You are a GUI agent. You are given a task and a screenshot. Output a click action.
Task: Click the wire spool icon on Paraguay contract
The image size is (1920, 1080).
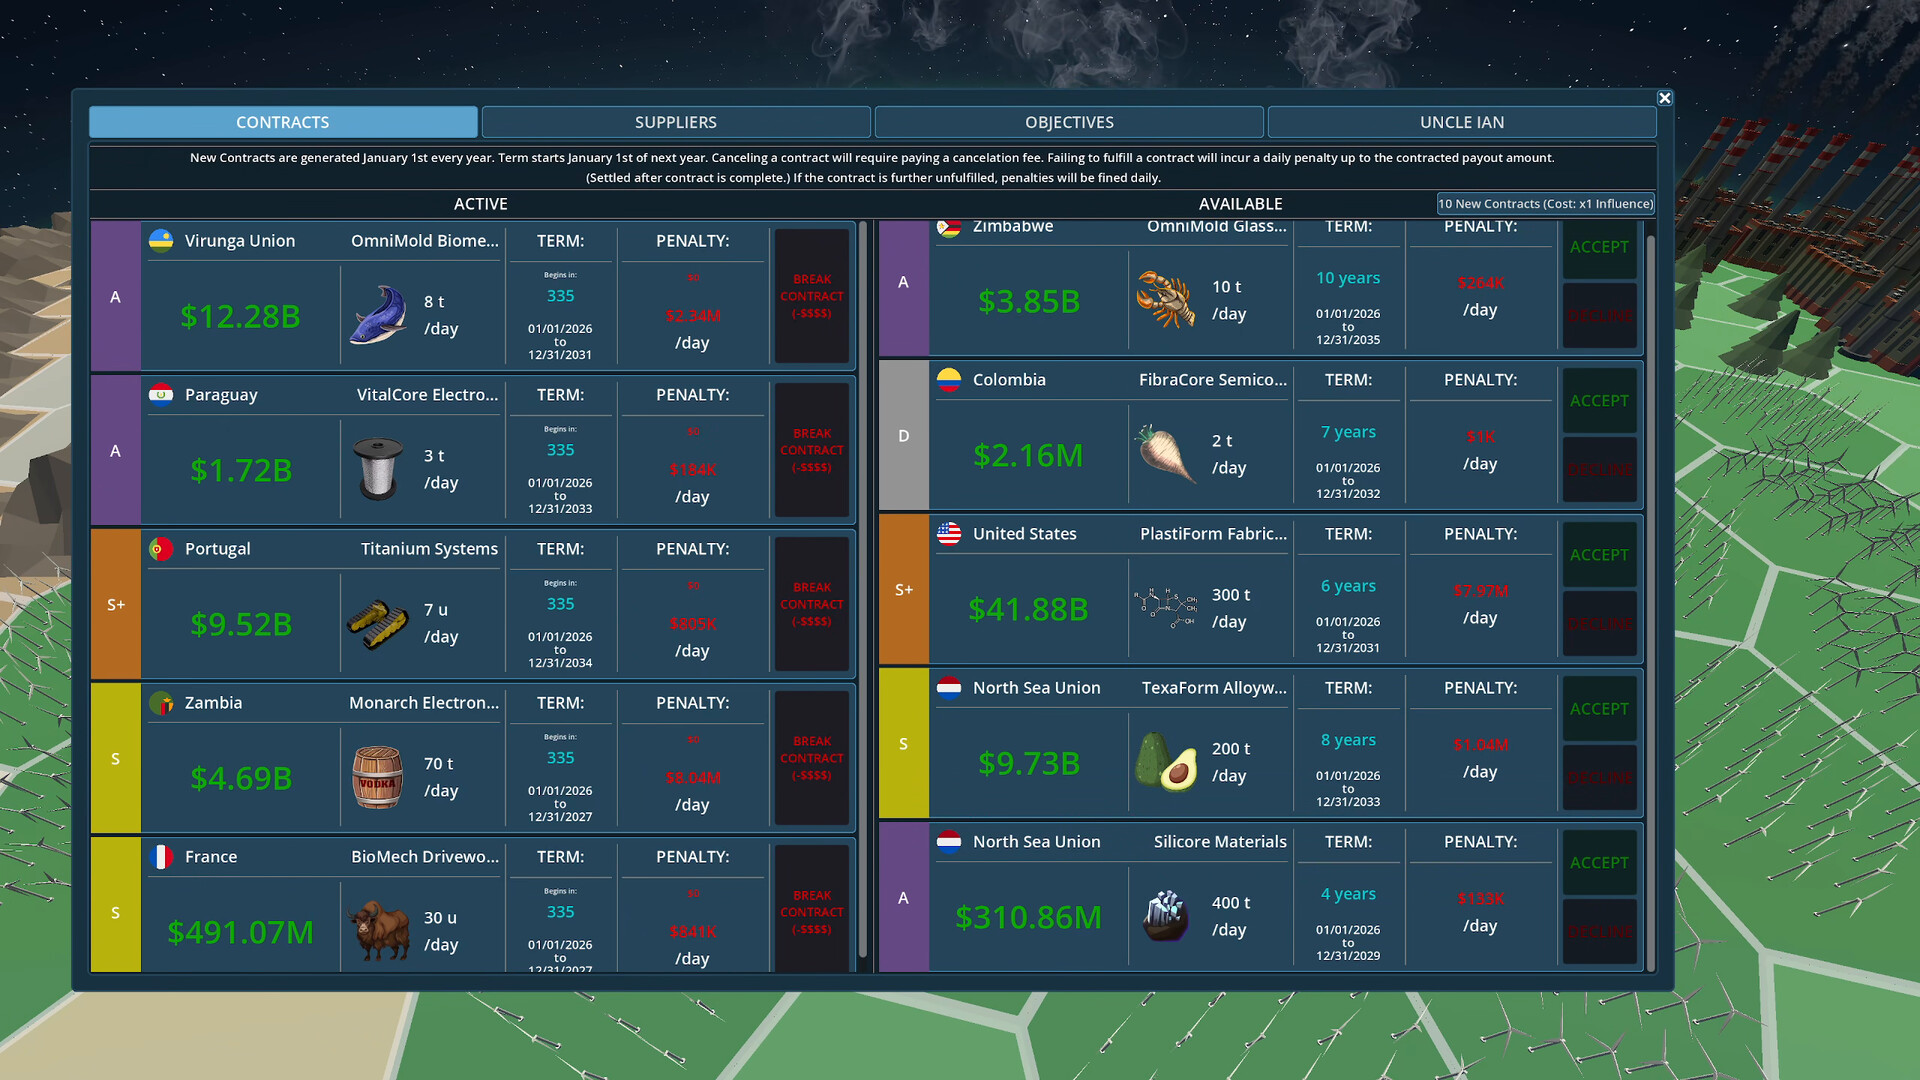click(x=378, y=466)
